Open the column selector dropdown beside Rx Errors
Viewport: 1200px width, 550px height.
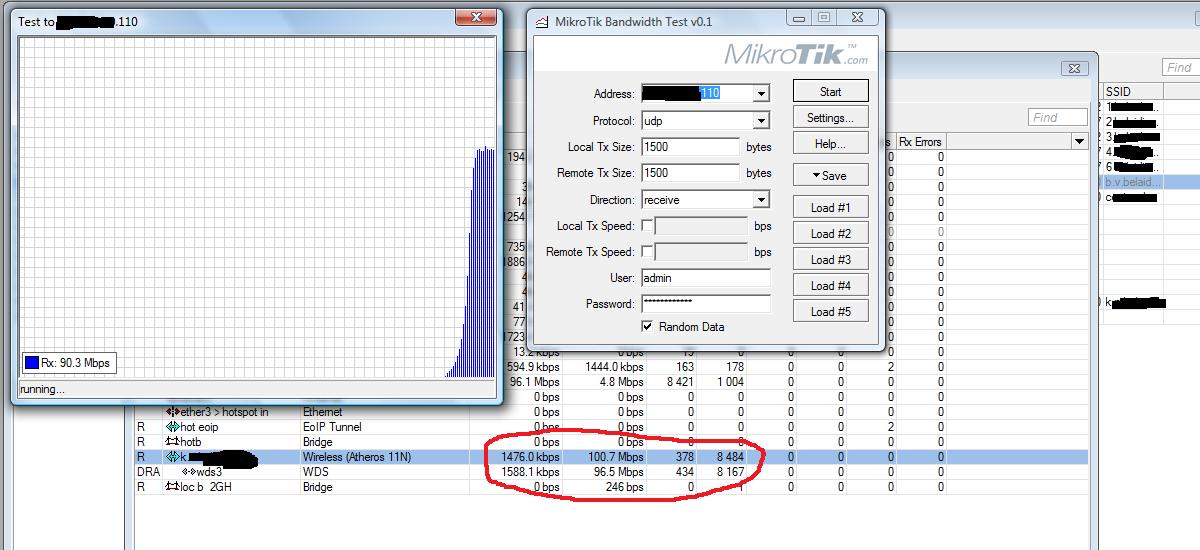click(1079, 142)
